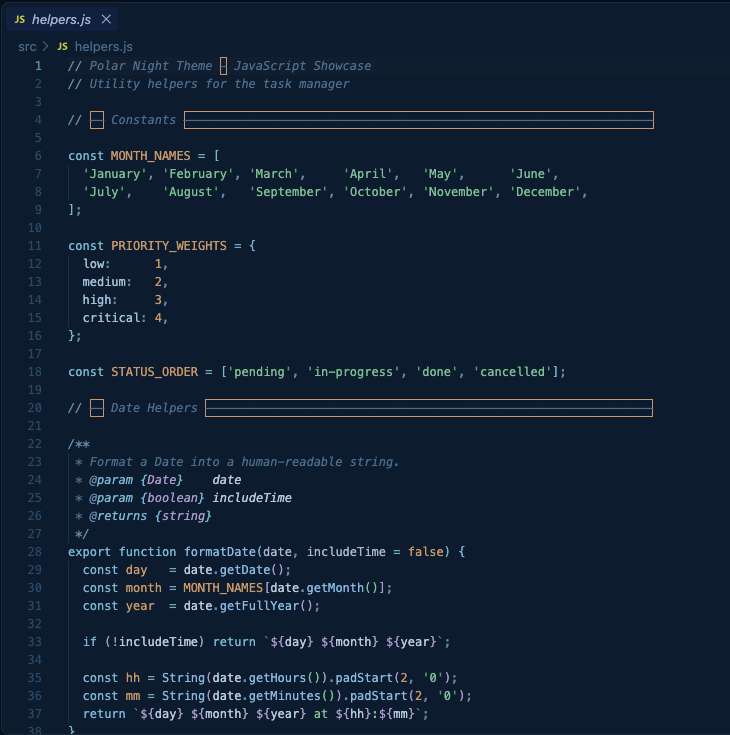The width and height of the screenshot is (730, 735).
Task: Click the 'Date Helpers' section comment
Action: click(154, 408)
